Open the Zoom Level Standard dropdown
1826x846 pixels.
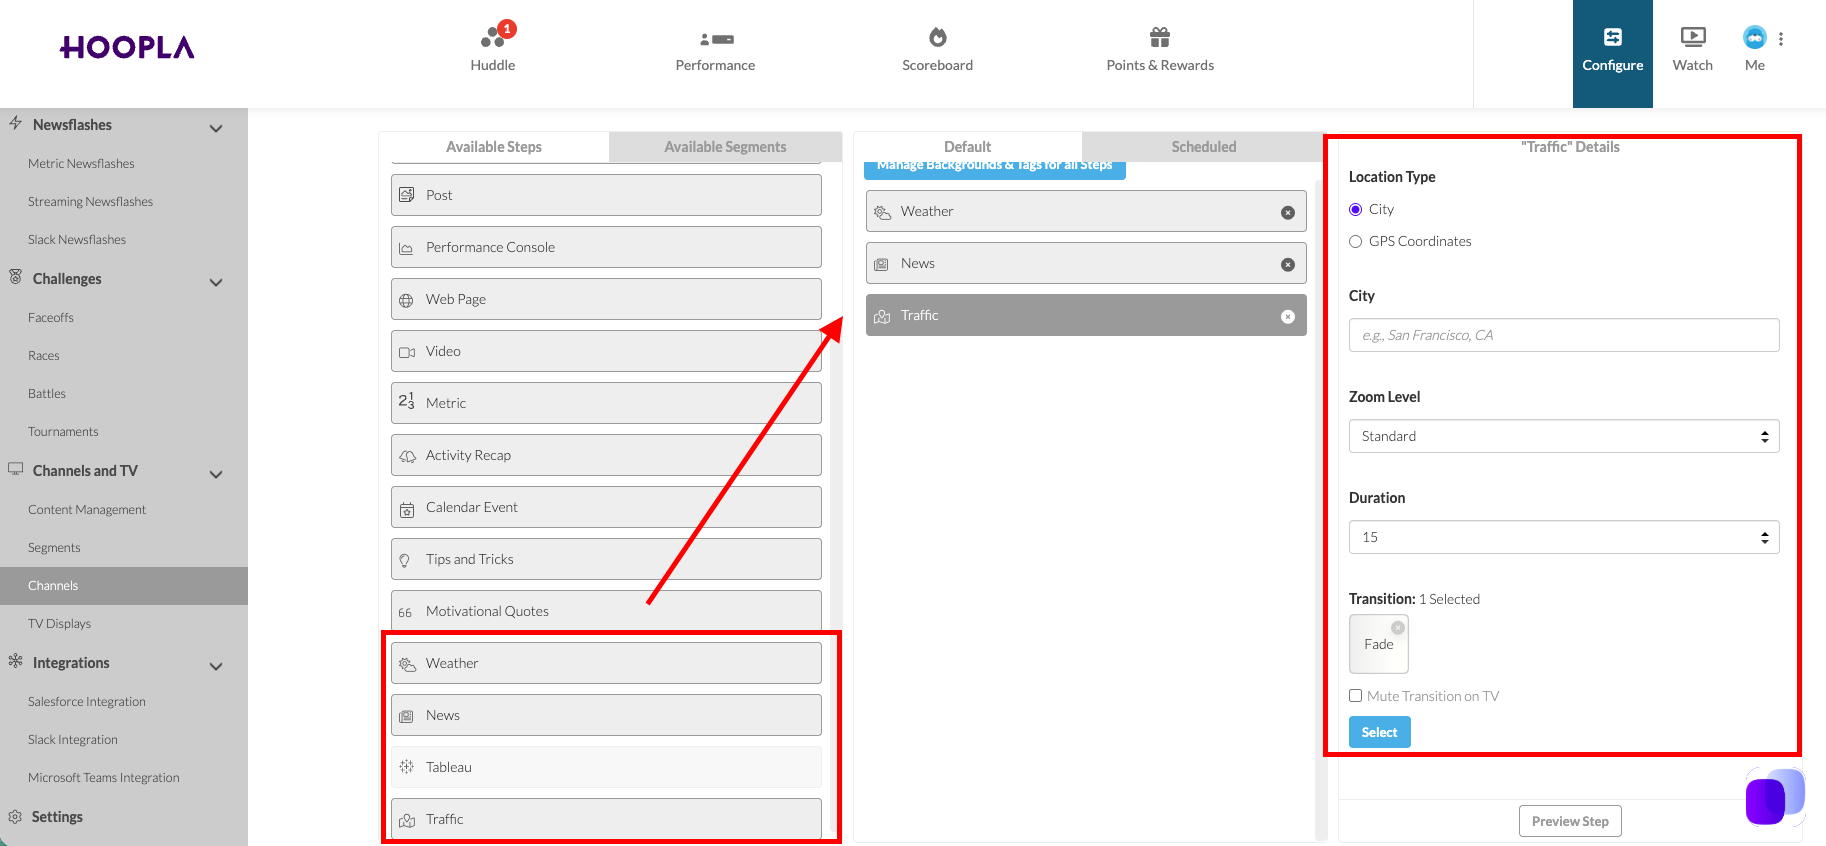click(x=1564, y=436)
